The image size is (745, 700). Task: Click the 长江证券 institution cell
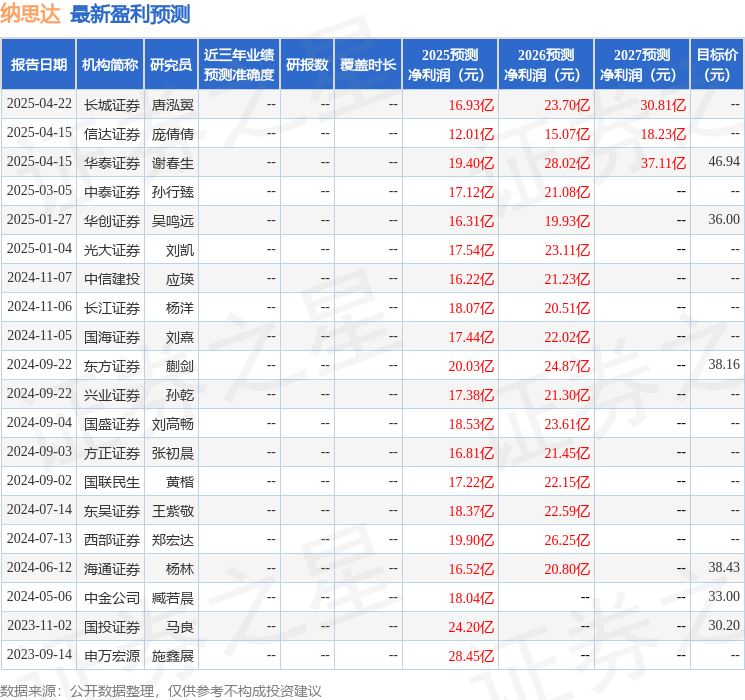pos(112,308)
